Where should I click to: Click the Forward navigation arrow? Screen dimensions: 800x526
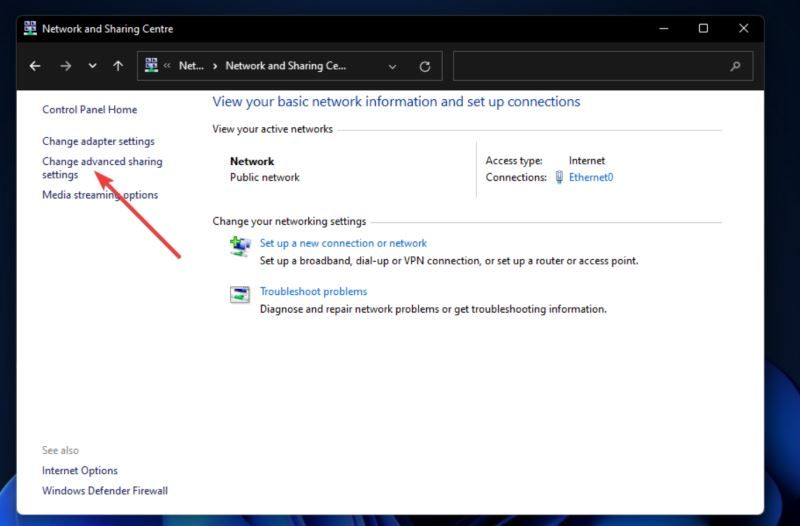pyautogui.click(x=65, y=66)
